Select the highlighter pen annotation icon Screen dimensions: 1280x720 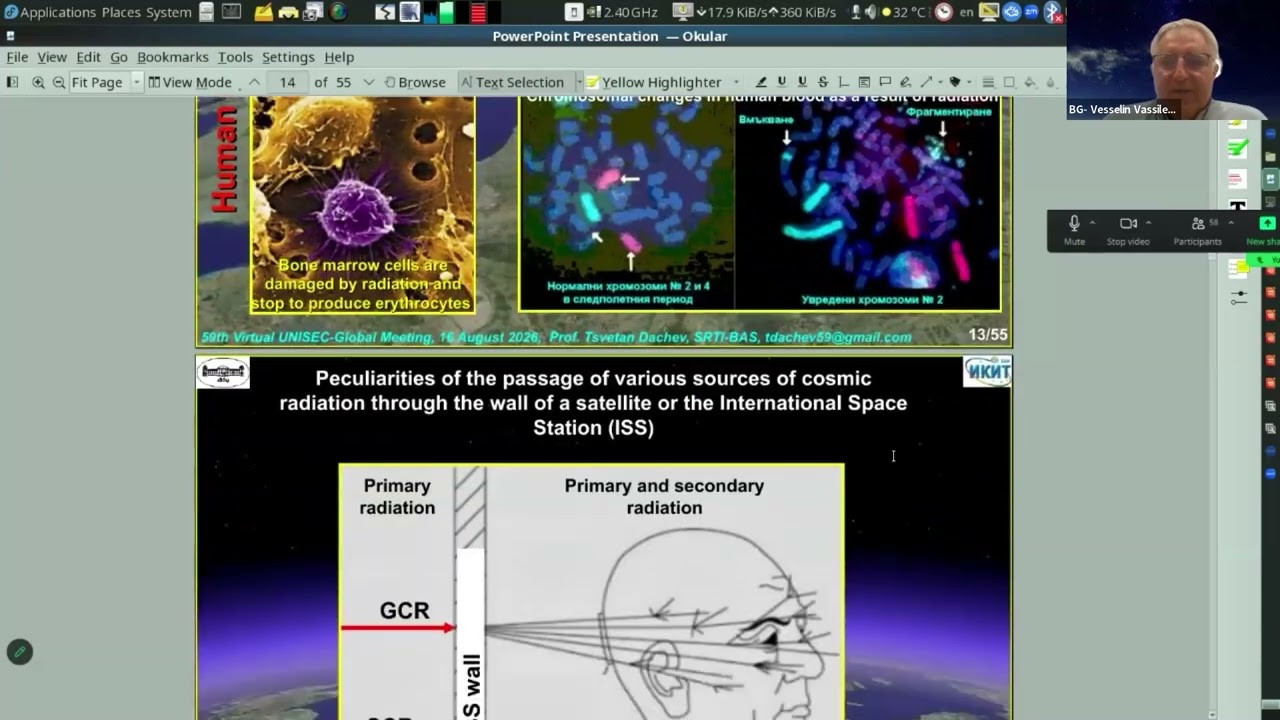tap(761, 82)
